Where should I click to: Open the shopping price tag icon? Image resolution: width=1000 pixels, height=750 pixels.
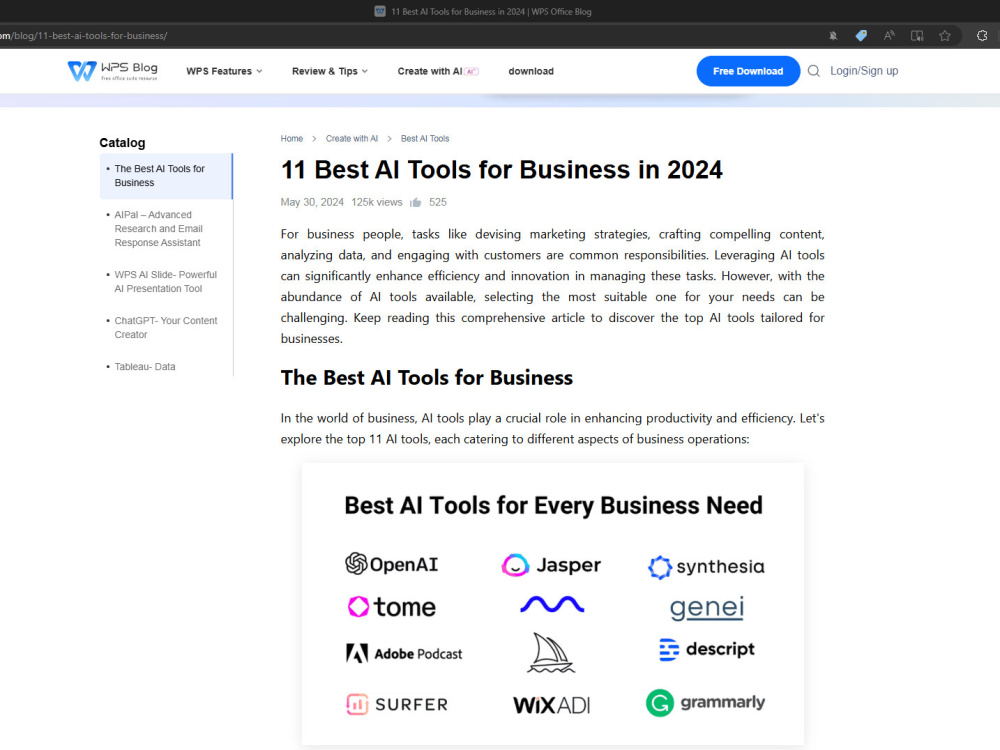pos(861,36)
